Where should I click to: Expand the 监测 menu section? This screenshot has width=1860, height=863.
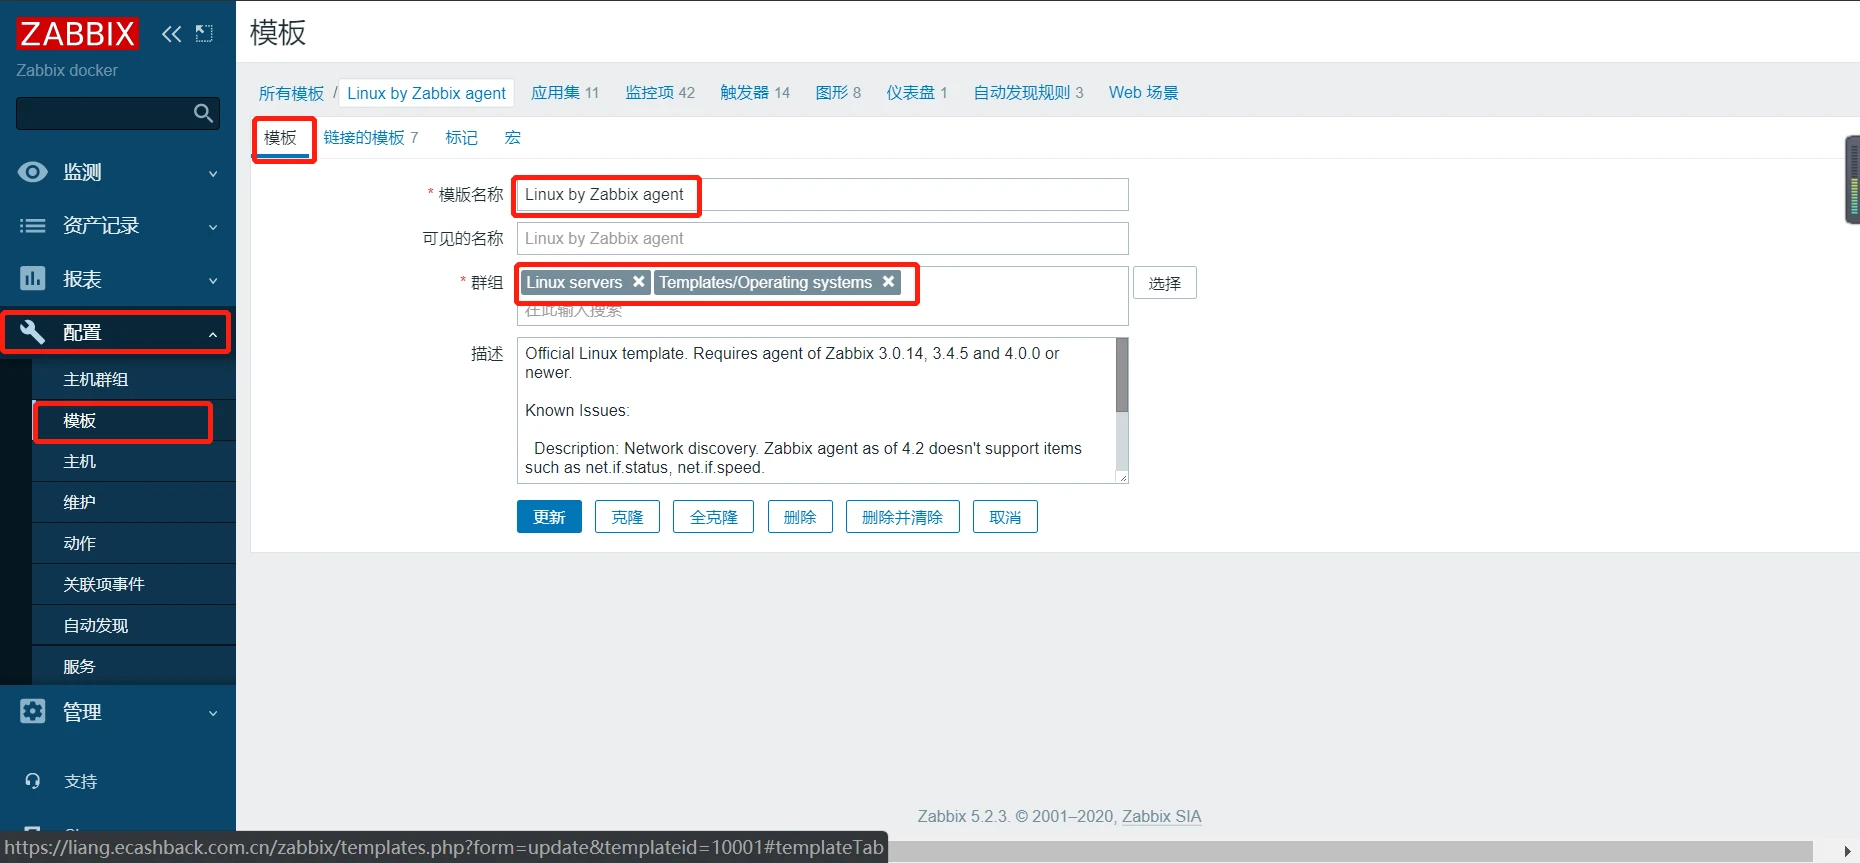117,172
